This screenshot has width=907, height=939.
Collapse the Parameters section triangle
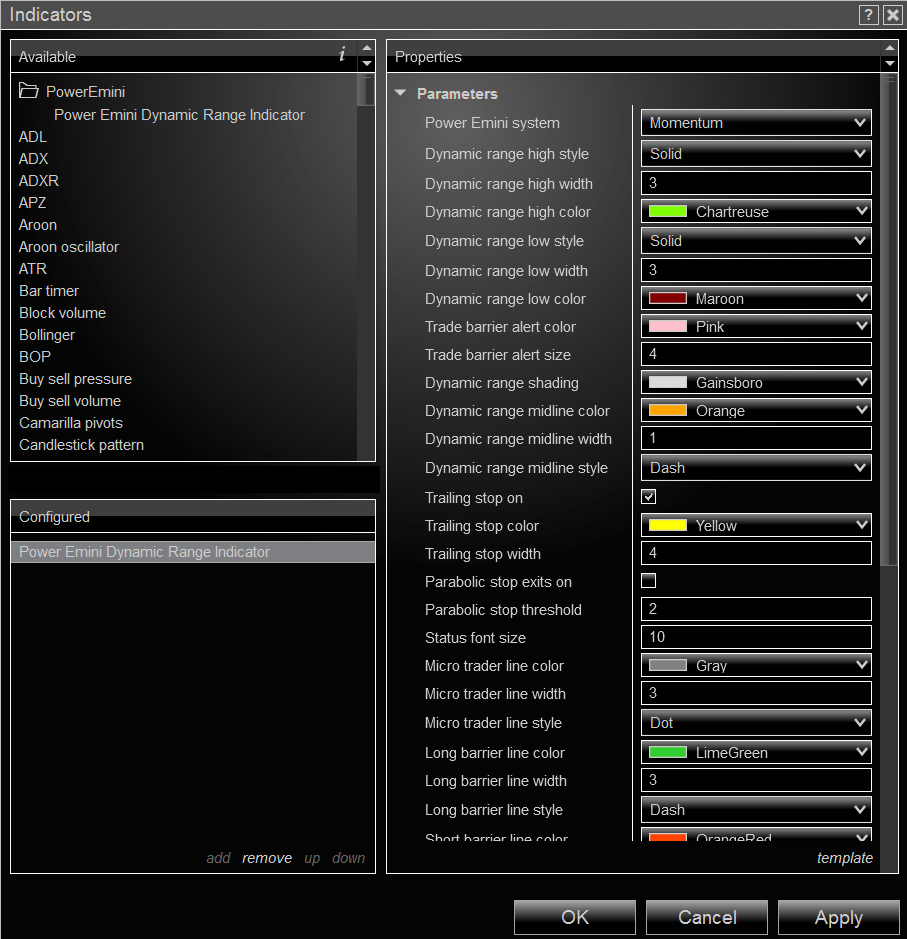pos(401,93)
